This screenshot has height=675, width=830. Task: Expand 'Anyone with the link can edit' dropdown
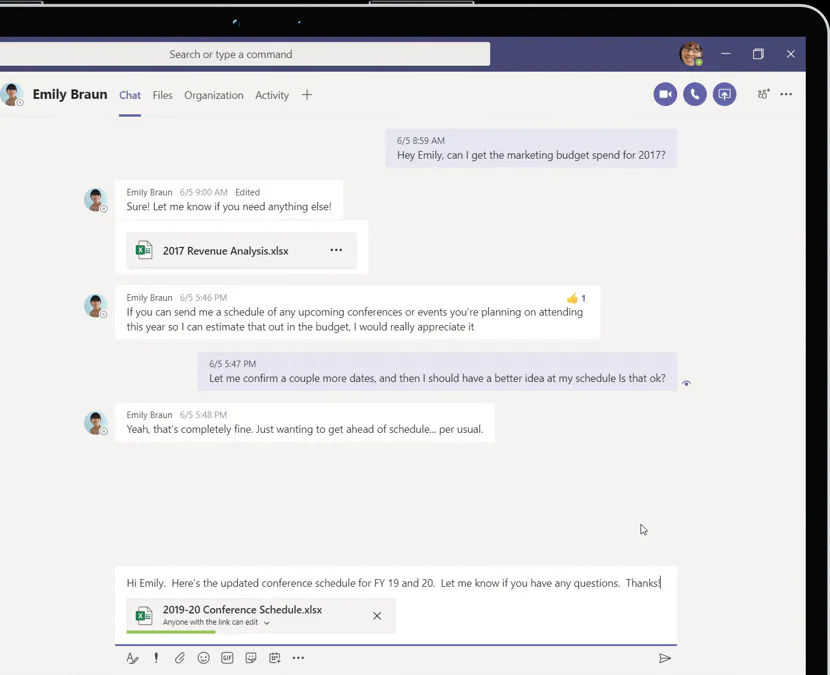coord(266,623)
